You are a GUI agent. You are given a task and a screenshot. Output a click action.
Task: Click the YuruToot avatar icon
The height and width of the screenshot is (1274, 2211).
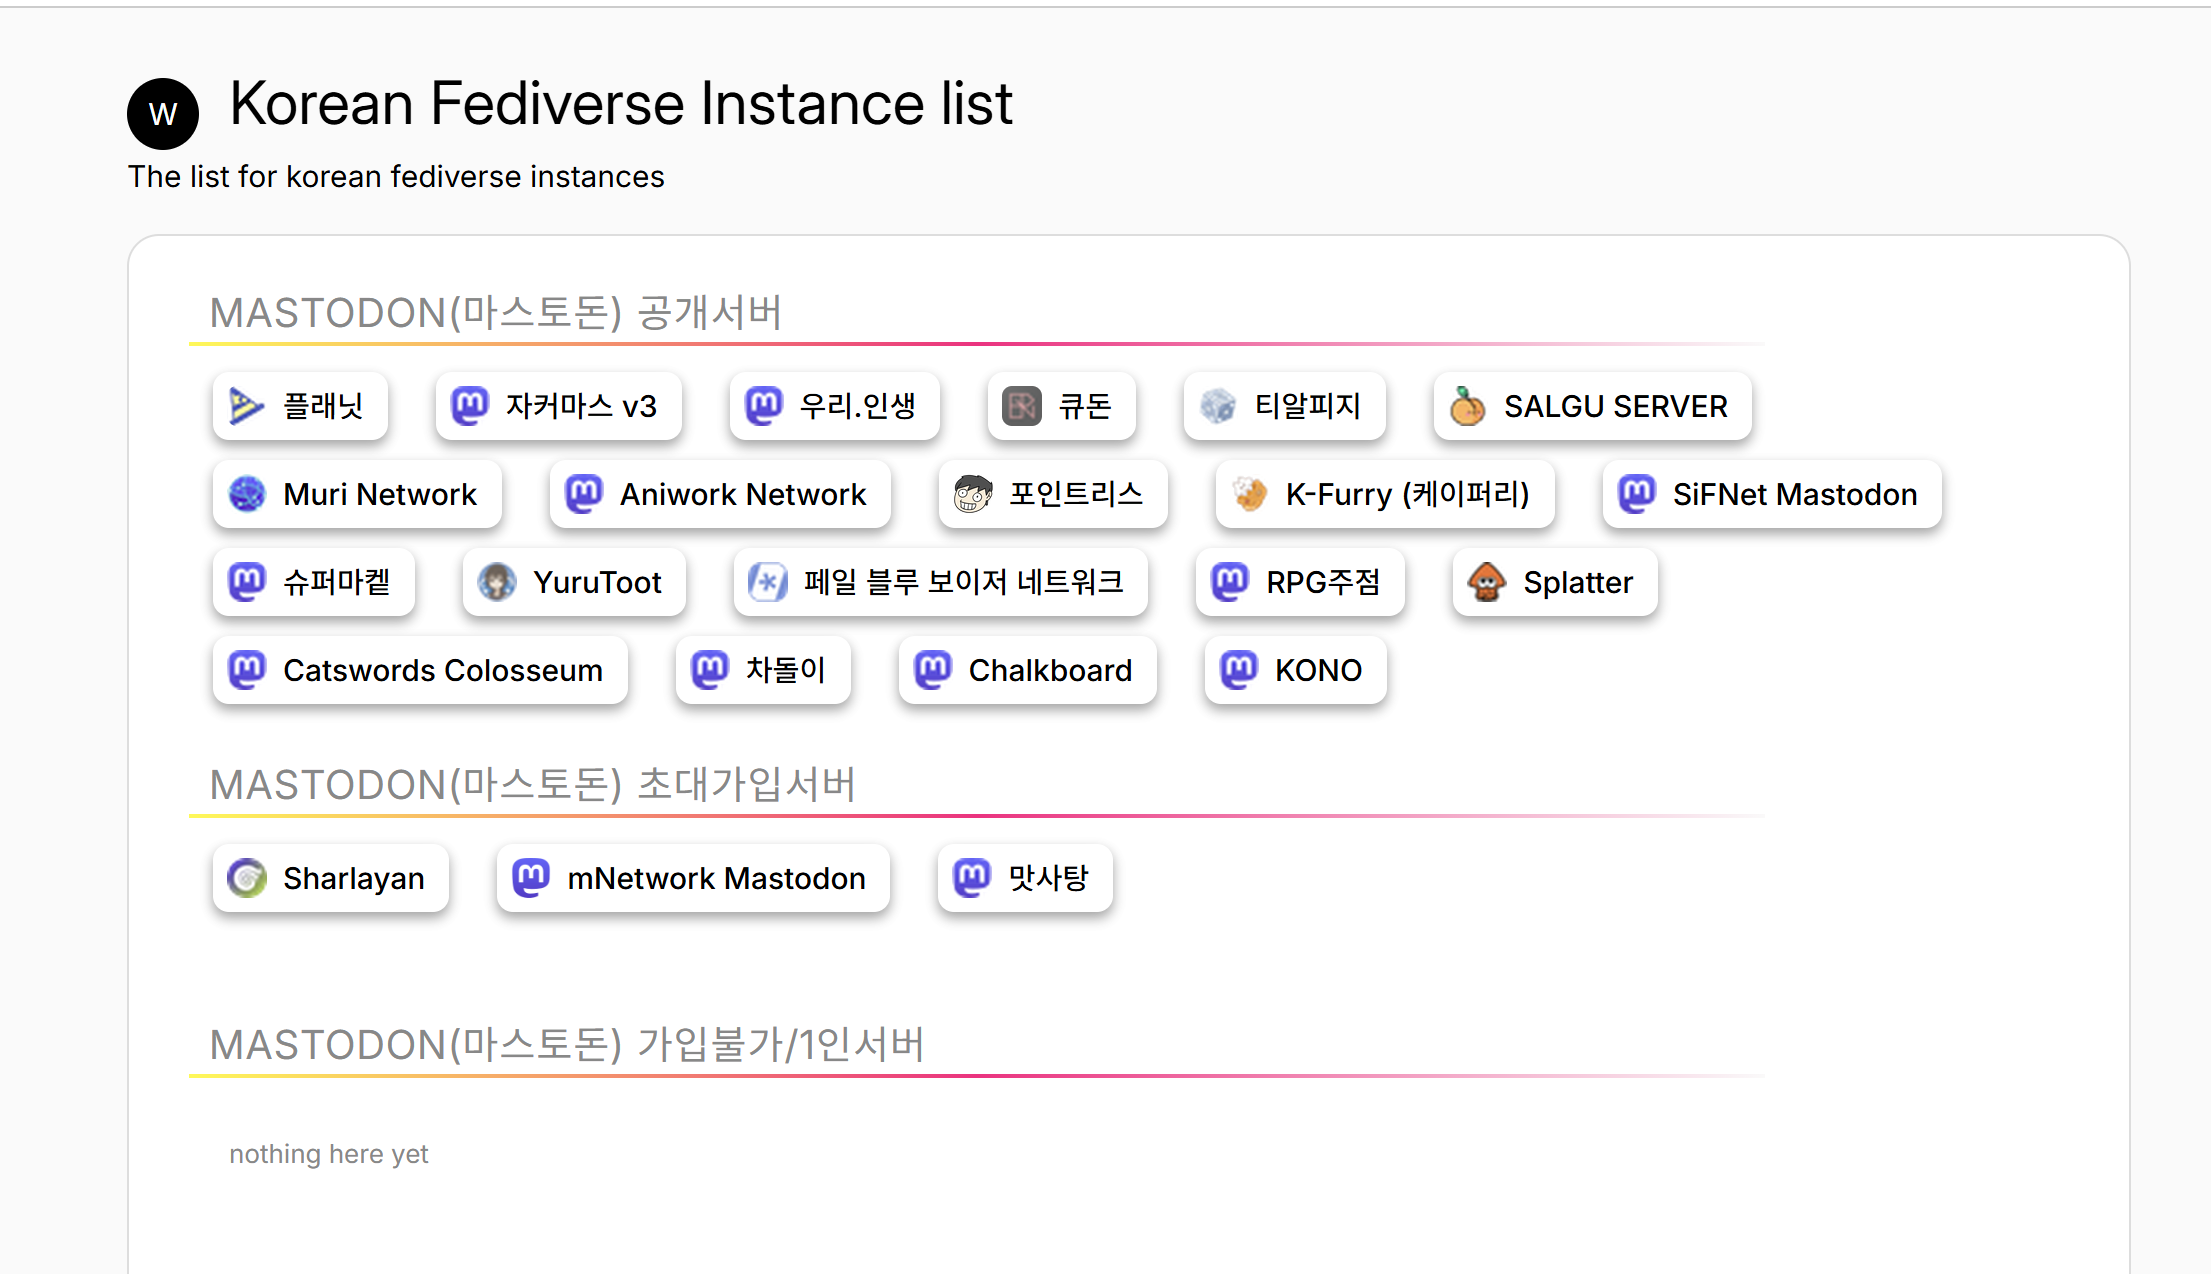[497, 582]
